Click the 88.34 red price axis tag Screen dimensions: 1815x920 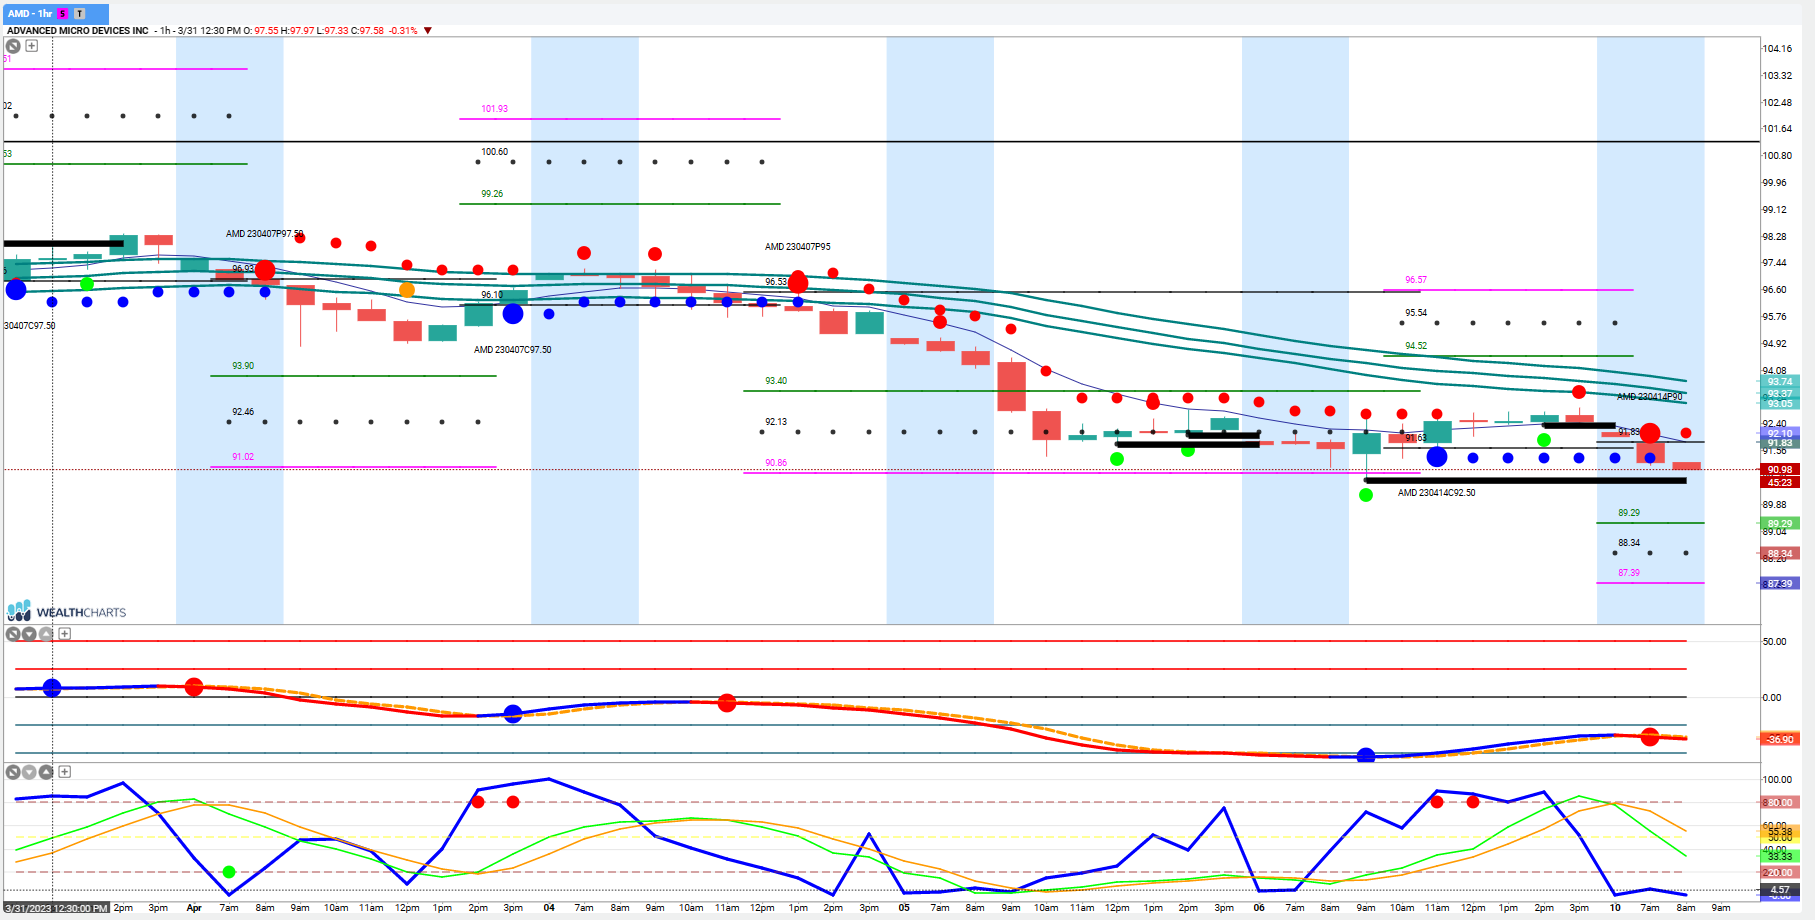tap(1779, 553)
